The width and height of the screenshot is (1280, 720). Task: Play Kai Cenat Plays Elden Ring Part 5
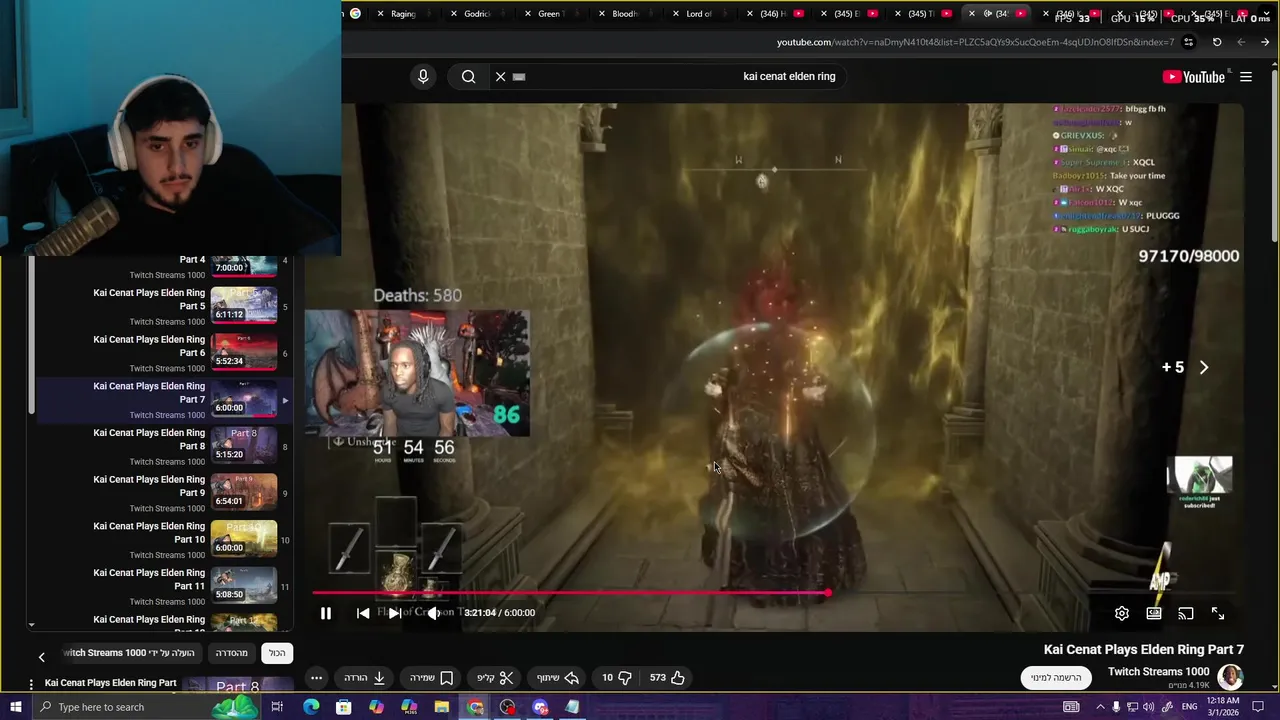click(160, 306)
